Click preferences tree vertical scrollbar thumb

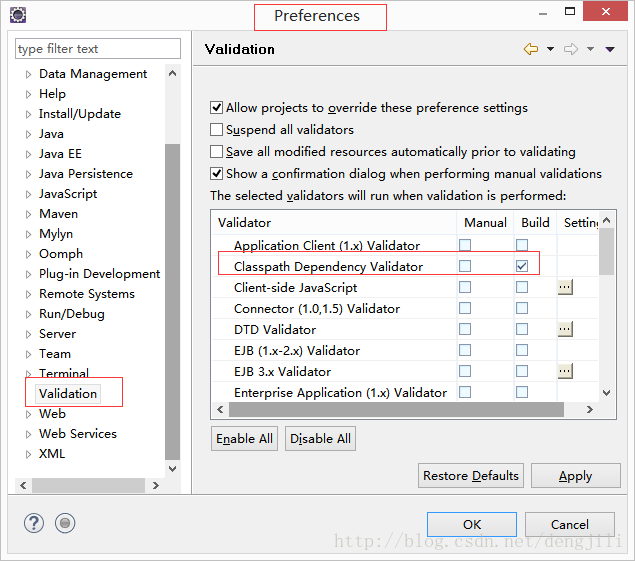coord(173,302)
